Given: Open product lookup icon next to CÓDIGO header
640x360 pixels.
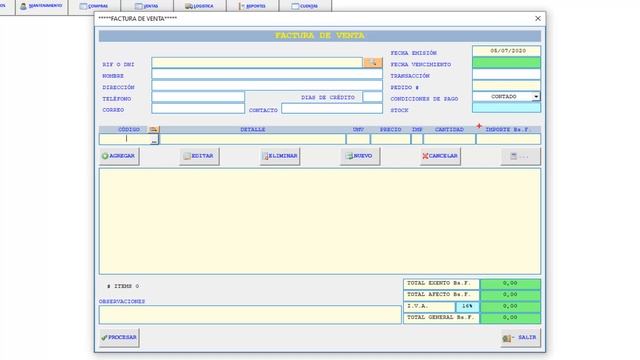Looking at the screenshot, I should pos(153,129).
